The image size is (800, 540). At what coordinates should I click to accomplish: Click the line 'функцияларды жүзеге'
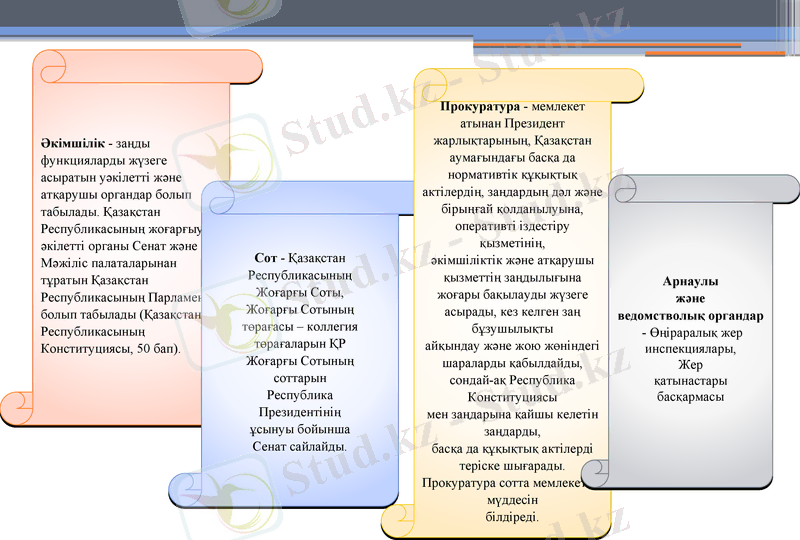(x=104, y=161)
